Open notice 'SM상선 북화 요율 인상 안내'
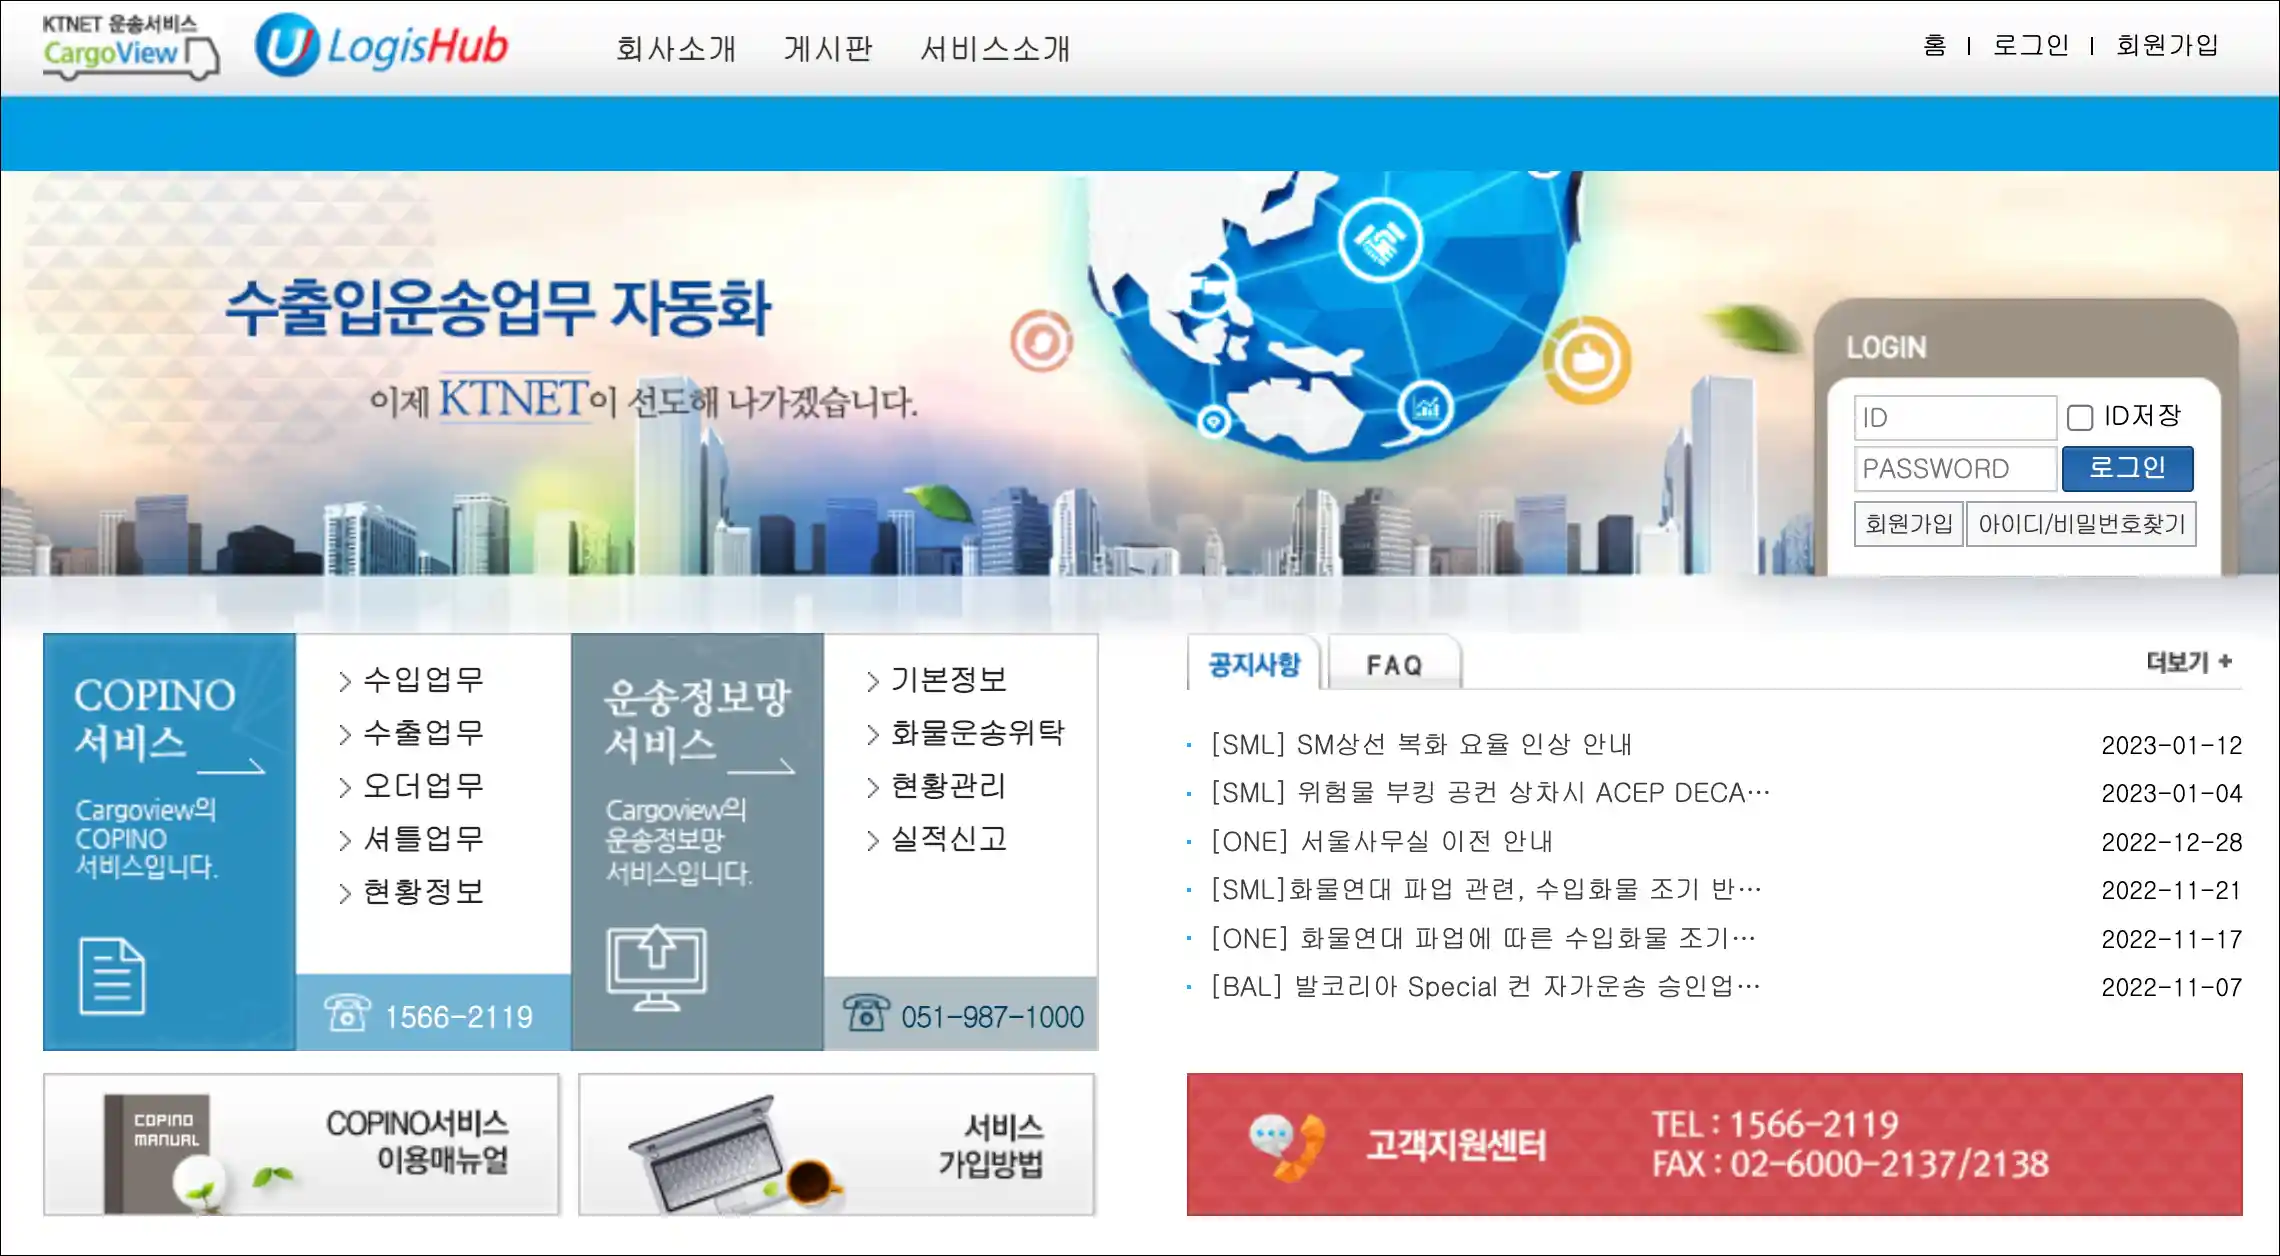 coord(1421,745)
